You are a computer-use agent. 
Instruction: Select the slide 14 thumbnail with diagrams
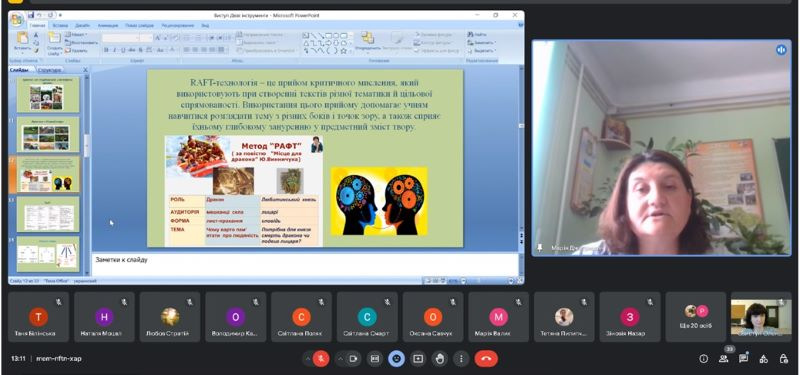tap(48, 254)
